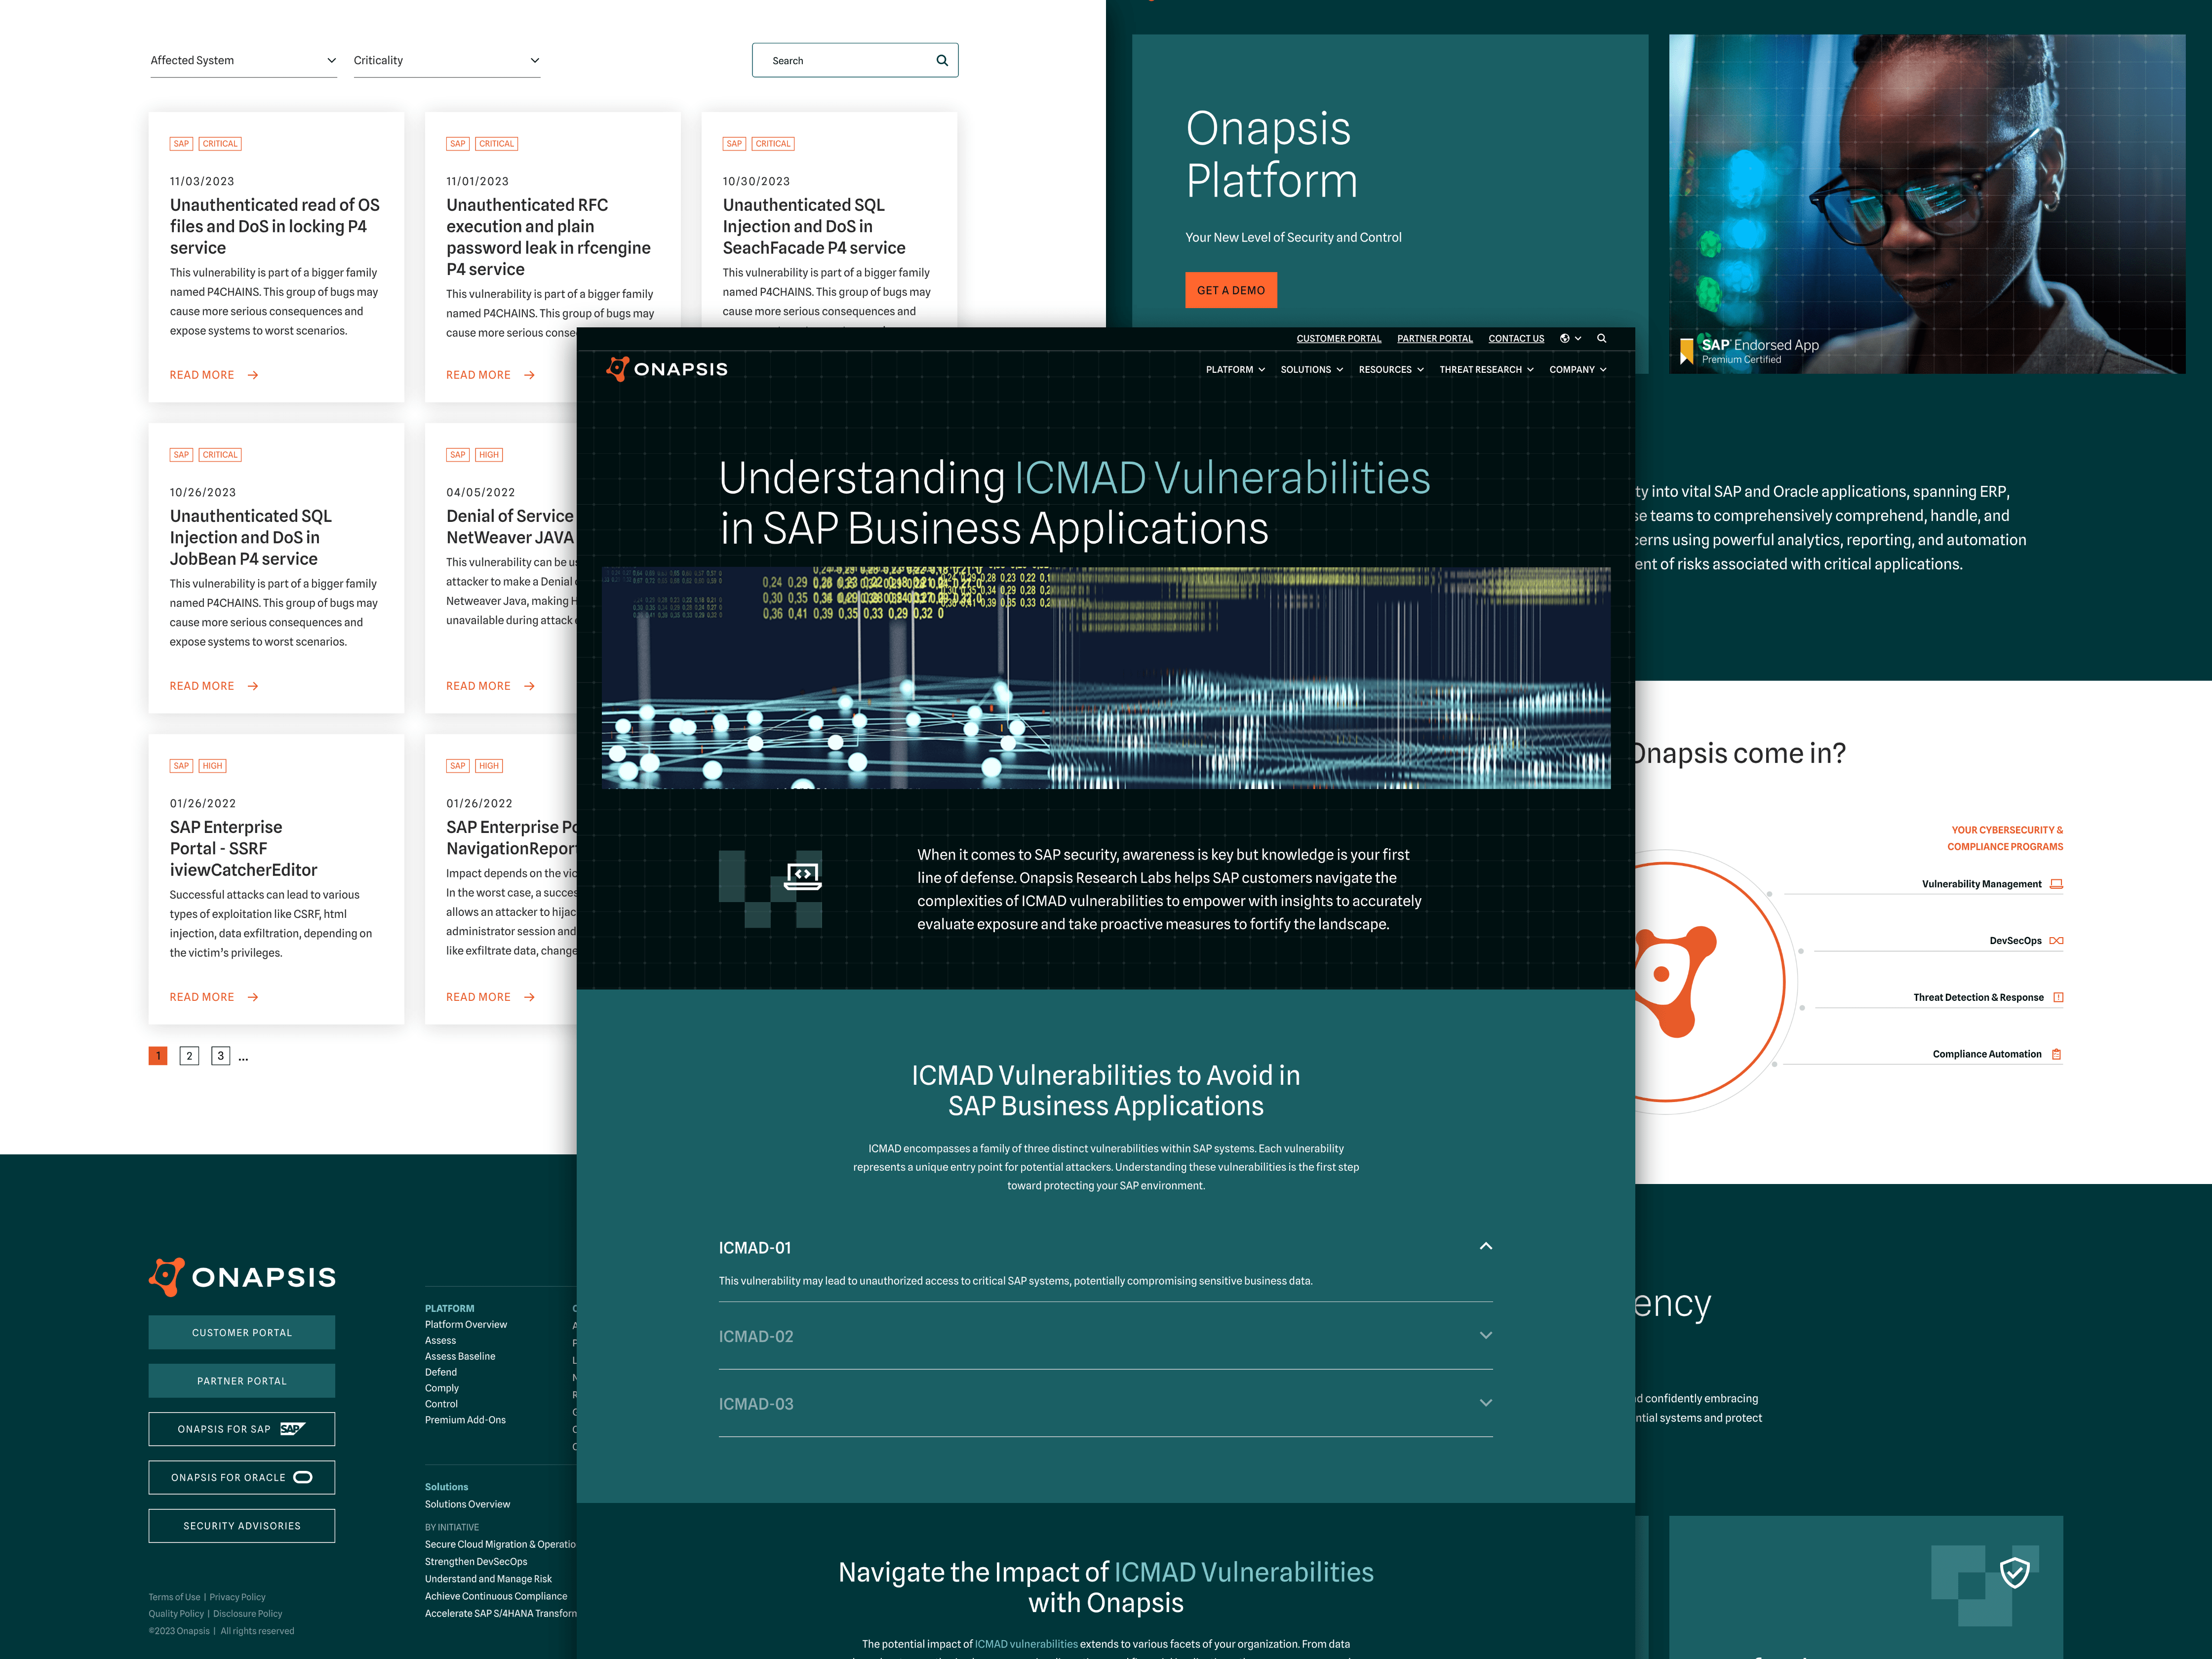Read more on the RFC execution rfcengine advisory
2212x1659 pixels.
coord(491,375)
